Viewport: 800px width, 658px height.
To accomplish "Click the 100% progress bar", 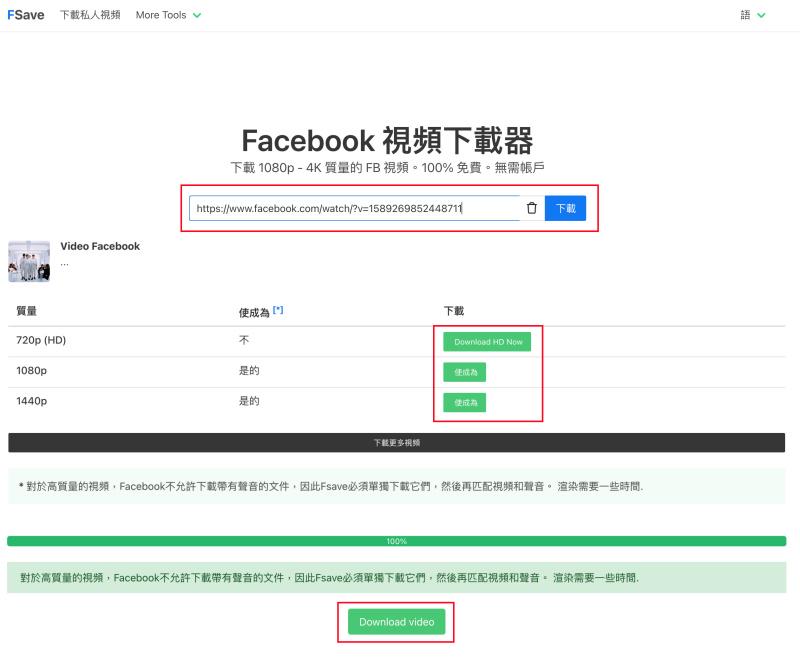I will click(397, 540).
